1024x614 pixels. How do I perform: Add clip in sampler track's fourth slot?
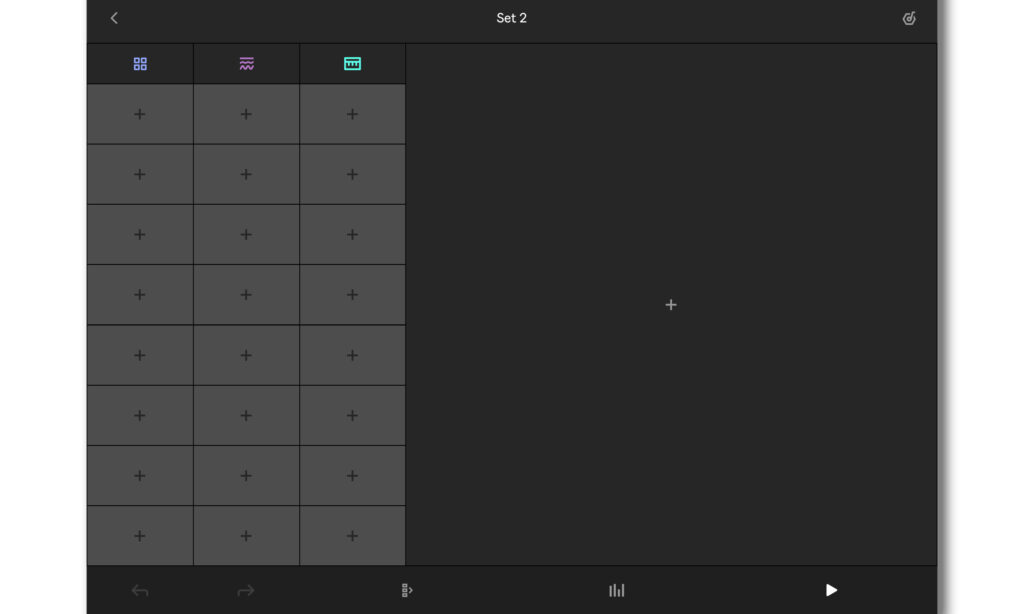[x=246, y=295]
